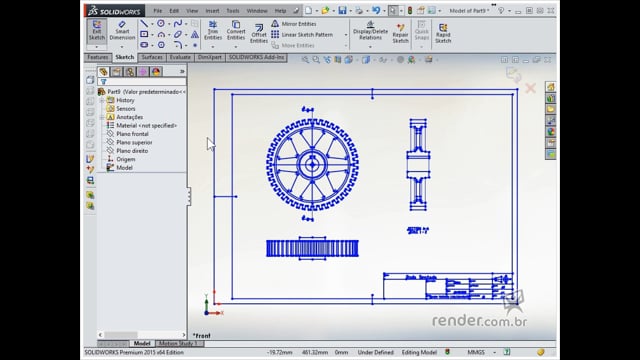Screen dimensions: 640x360
Task: Choose the Convert Entities tool
Action: [236, 31]
